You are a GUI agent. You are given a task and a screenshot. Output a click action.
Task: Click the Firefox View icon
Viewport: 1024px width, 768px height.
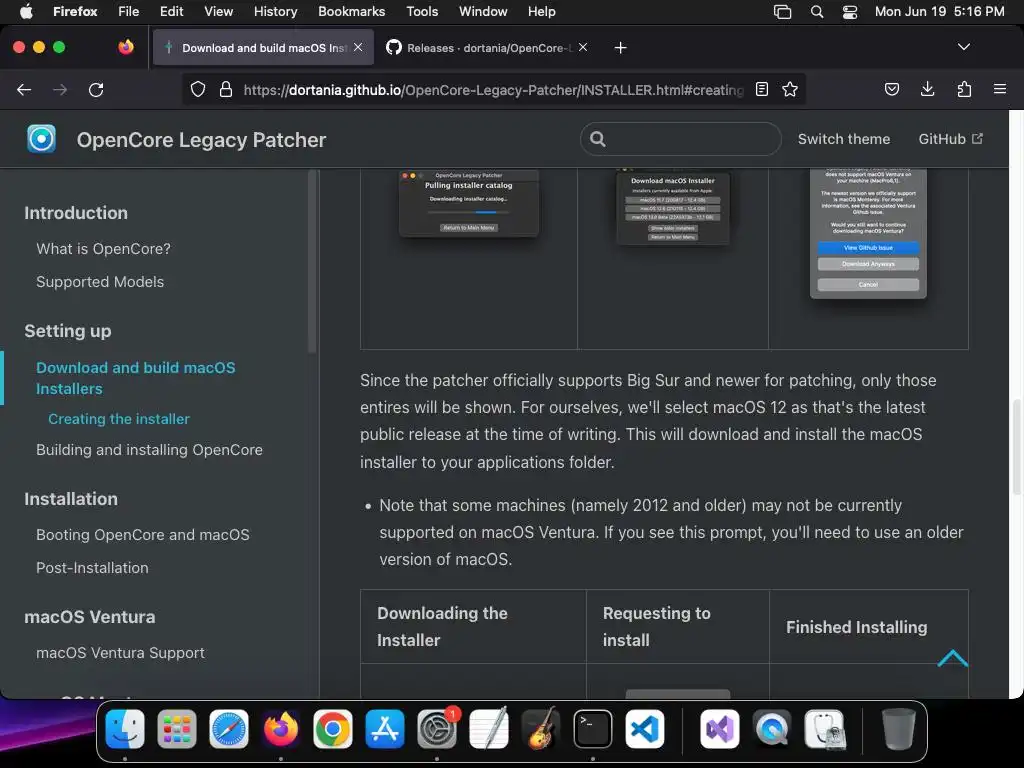[126, 47]
